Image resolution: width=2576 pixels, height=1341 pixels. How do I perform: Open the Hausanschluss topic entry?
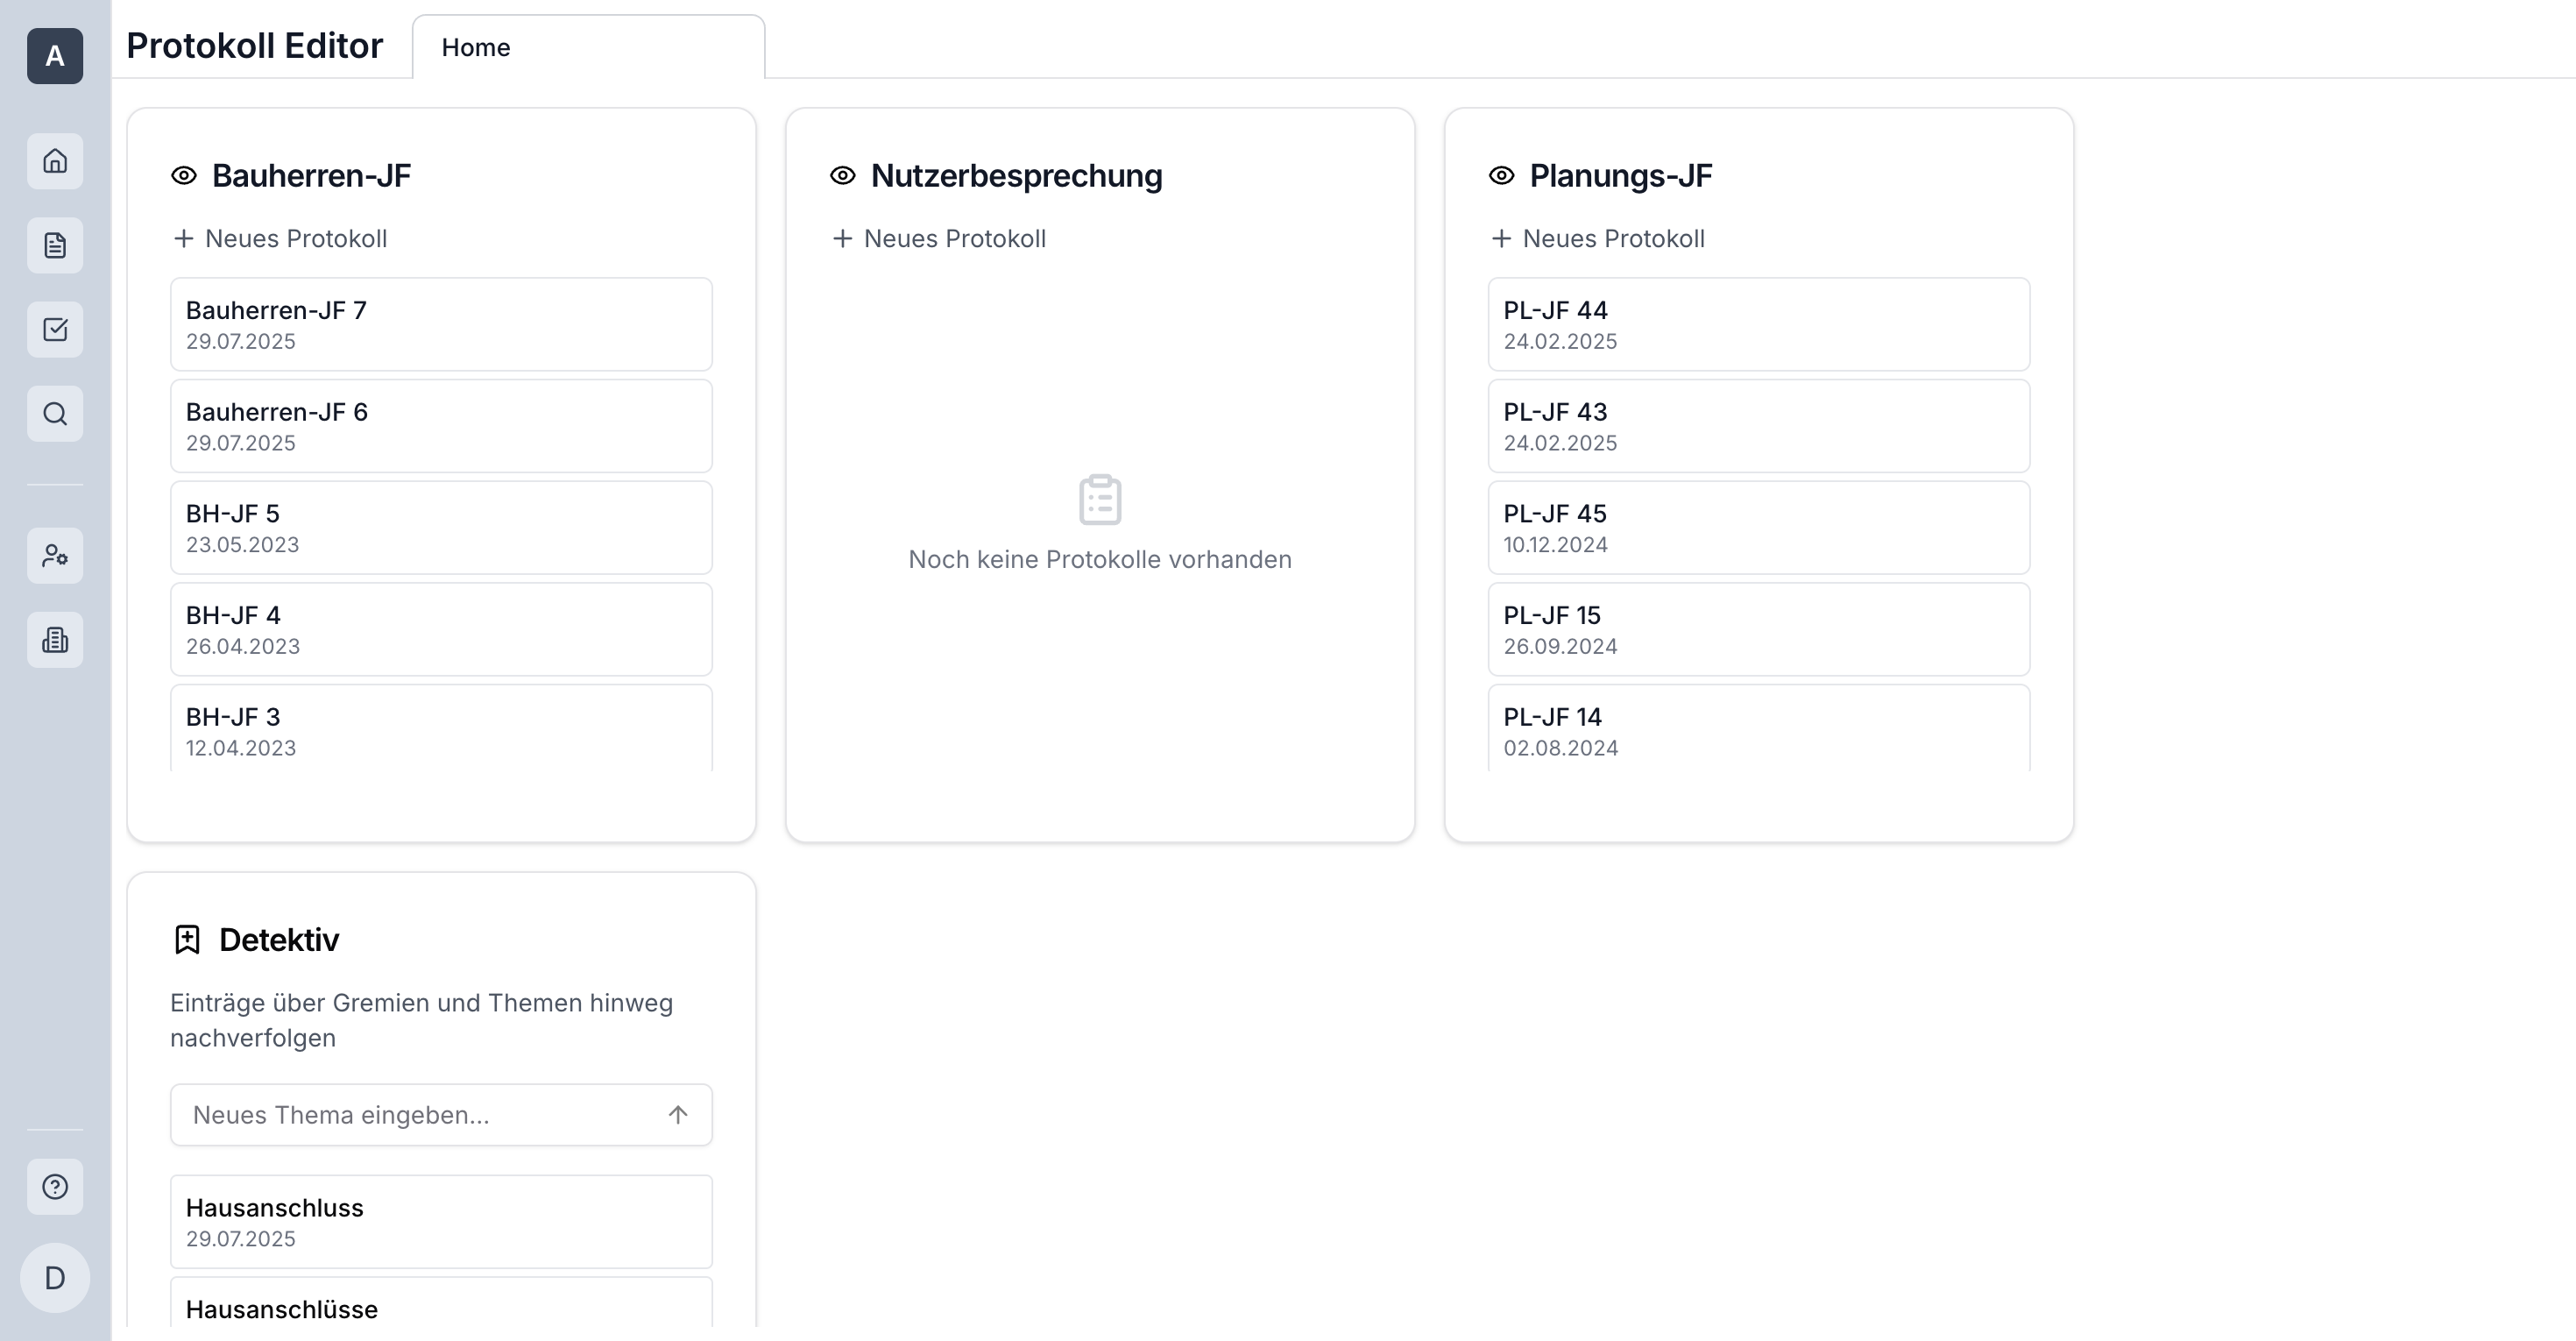[441, 1221]
